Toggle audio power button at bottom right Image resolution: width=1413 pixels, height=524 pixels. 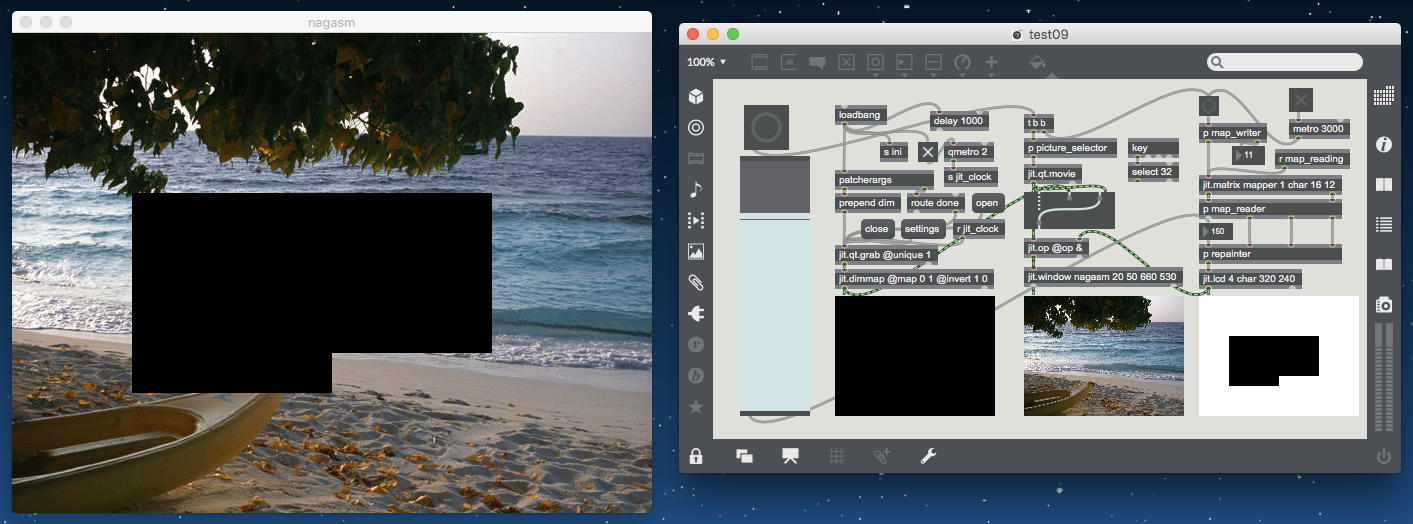1384,457
